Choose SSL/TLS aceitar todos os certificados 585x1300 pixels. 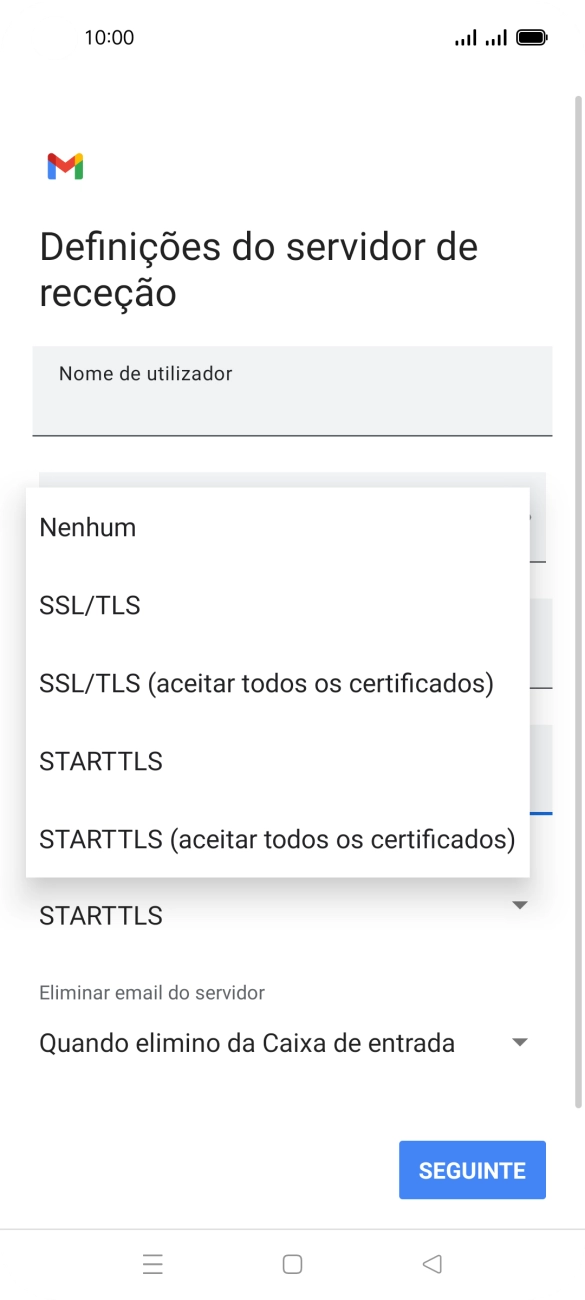[265, 683]
